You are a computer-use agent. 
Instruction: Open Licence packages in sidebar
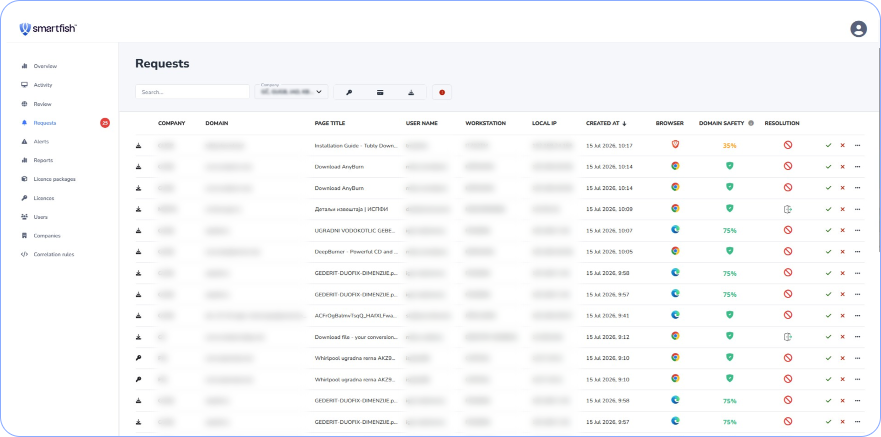tap(55, 179)
